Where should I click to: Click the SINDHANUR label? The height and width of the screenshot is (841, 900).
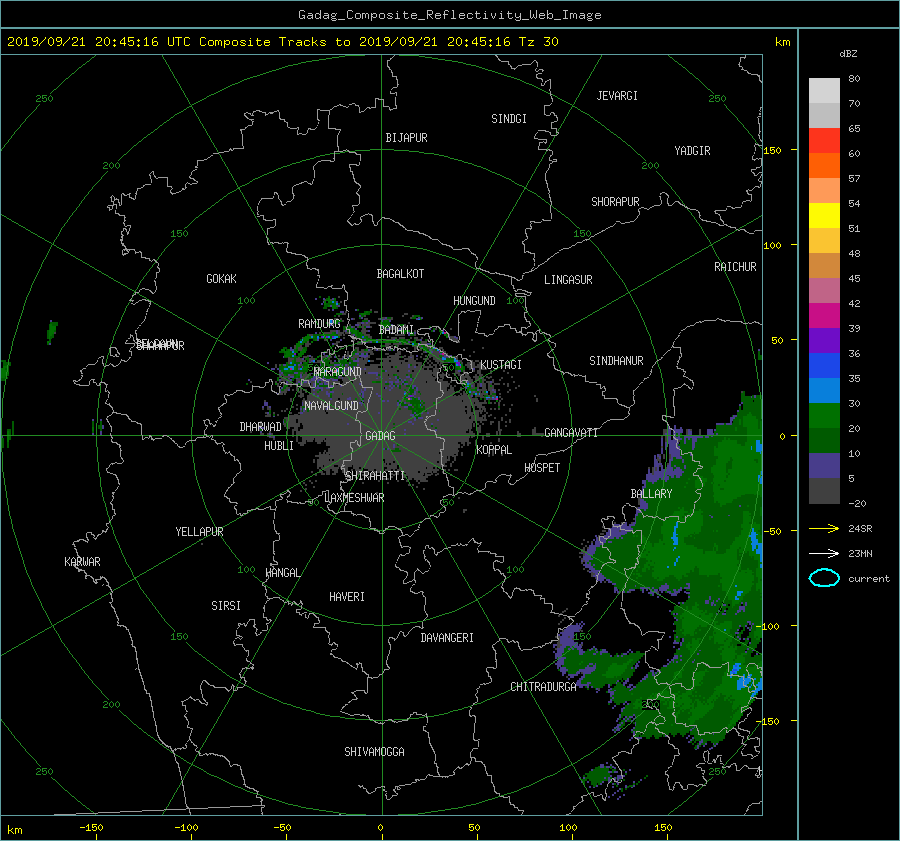click(616, 361)
